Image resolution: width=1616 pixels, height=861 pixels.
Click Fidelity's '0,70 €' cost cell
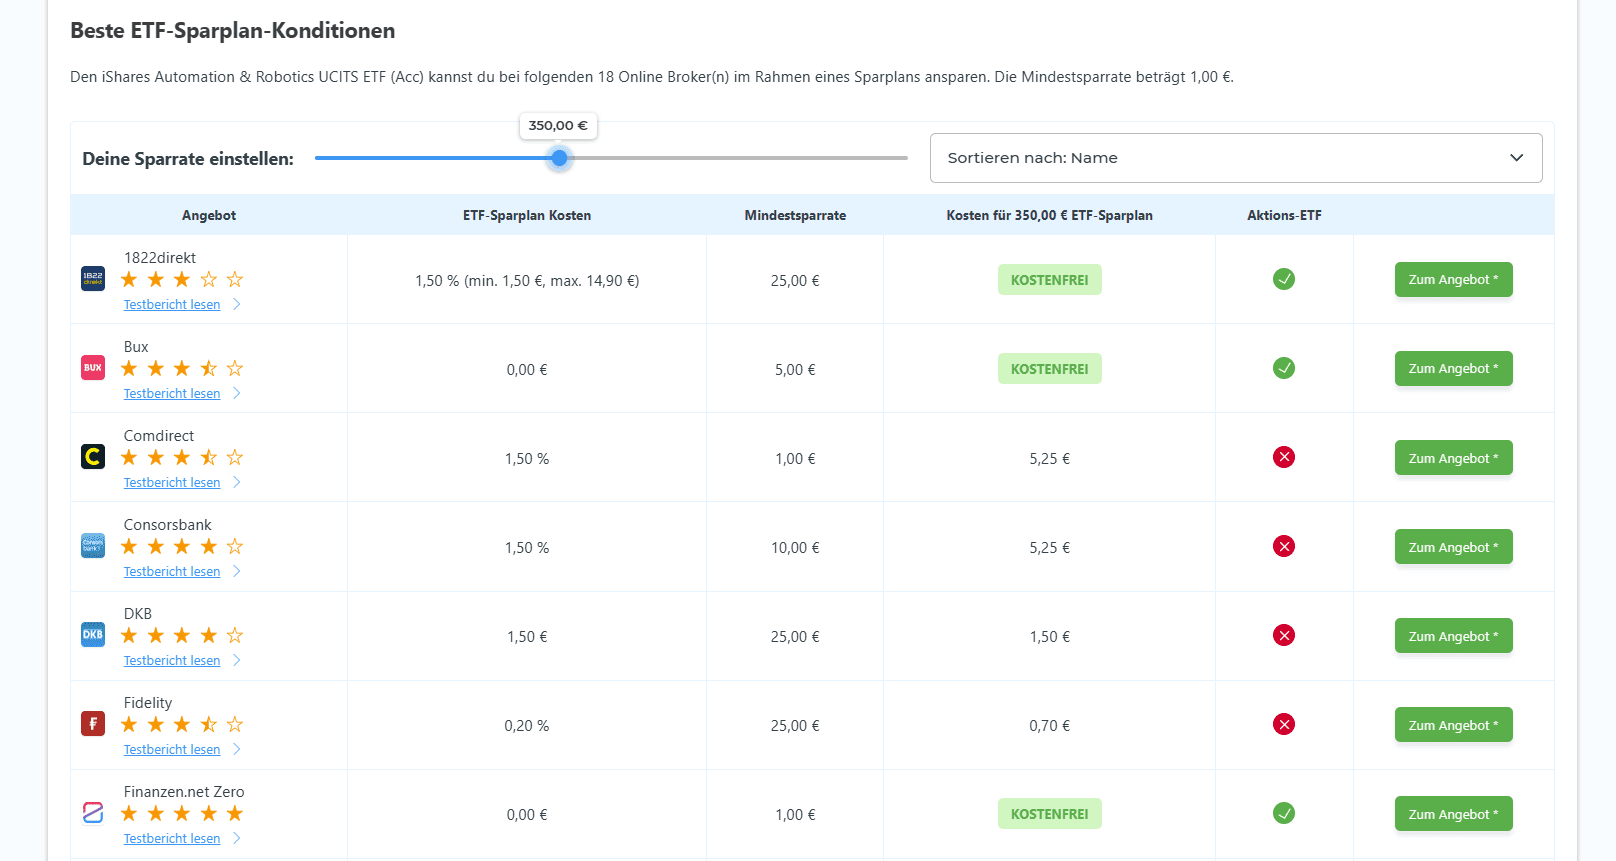click(1049, 726)
